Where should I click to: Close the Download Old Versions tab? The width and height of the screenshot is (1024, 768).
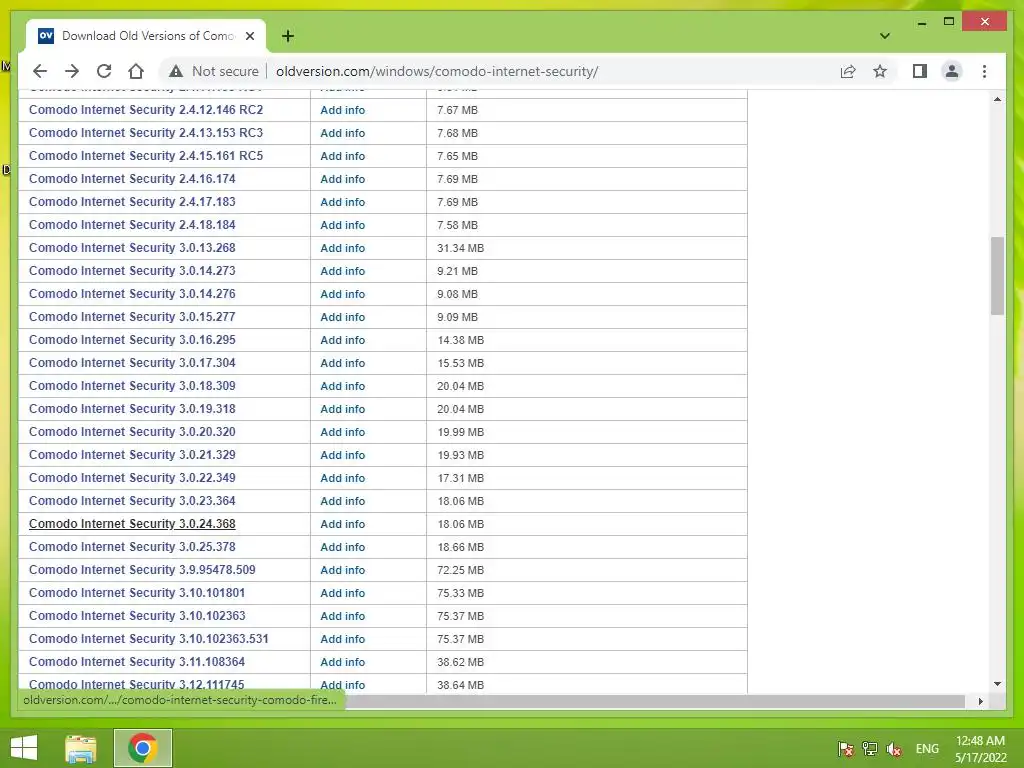tap(249, 36)
